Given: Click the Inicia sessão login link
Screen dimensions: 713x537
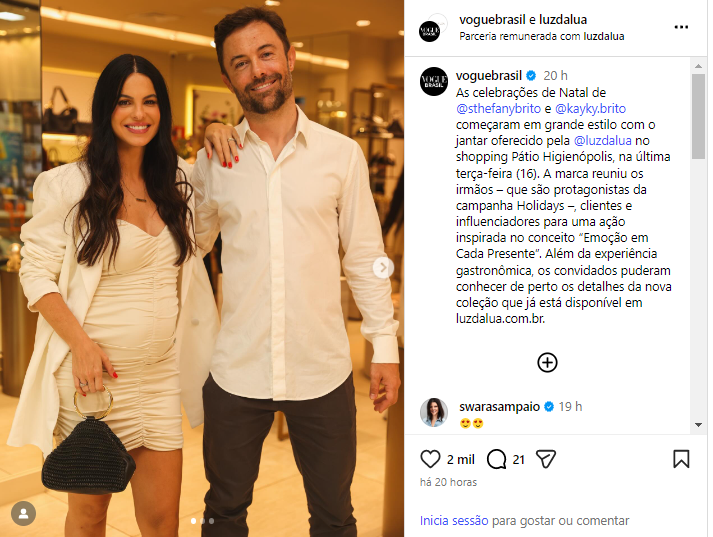Looking at the screenshot, I should pos(454,521).
